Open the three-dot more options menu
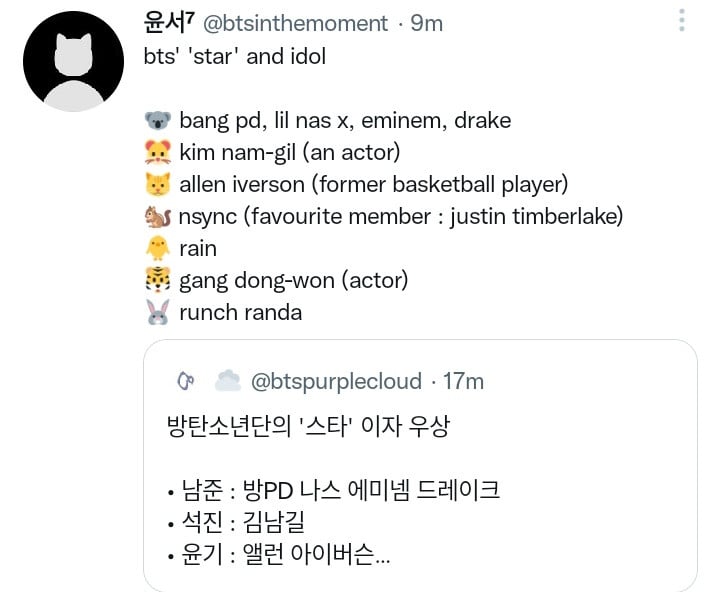This screenshot has width=720, height=592. pos(682,21)
